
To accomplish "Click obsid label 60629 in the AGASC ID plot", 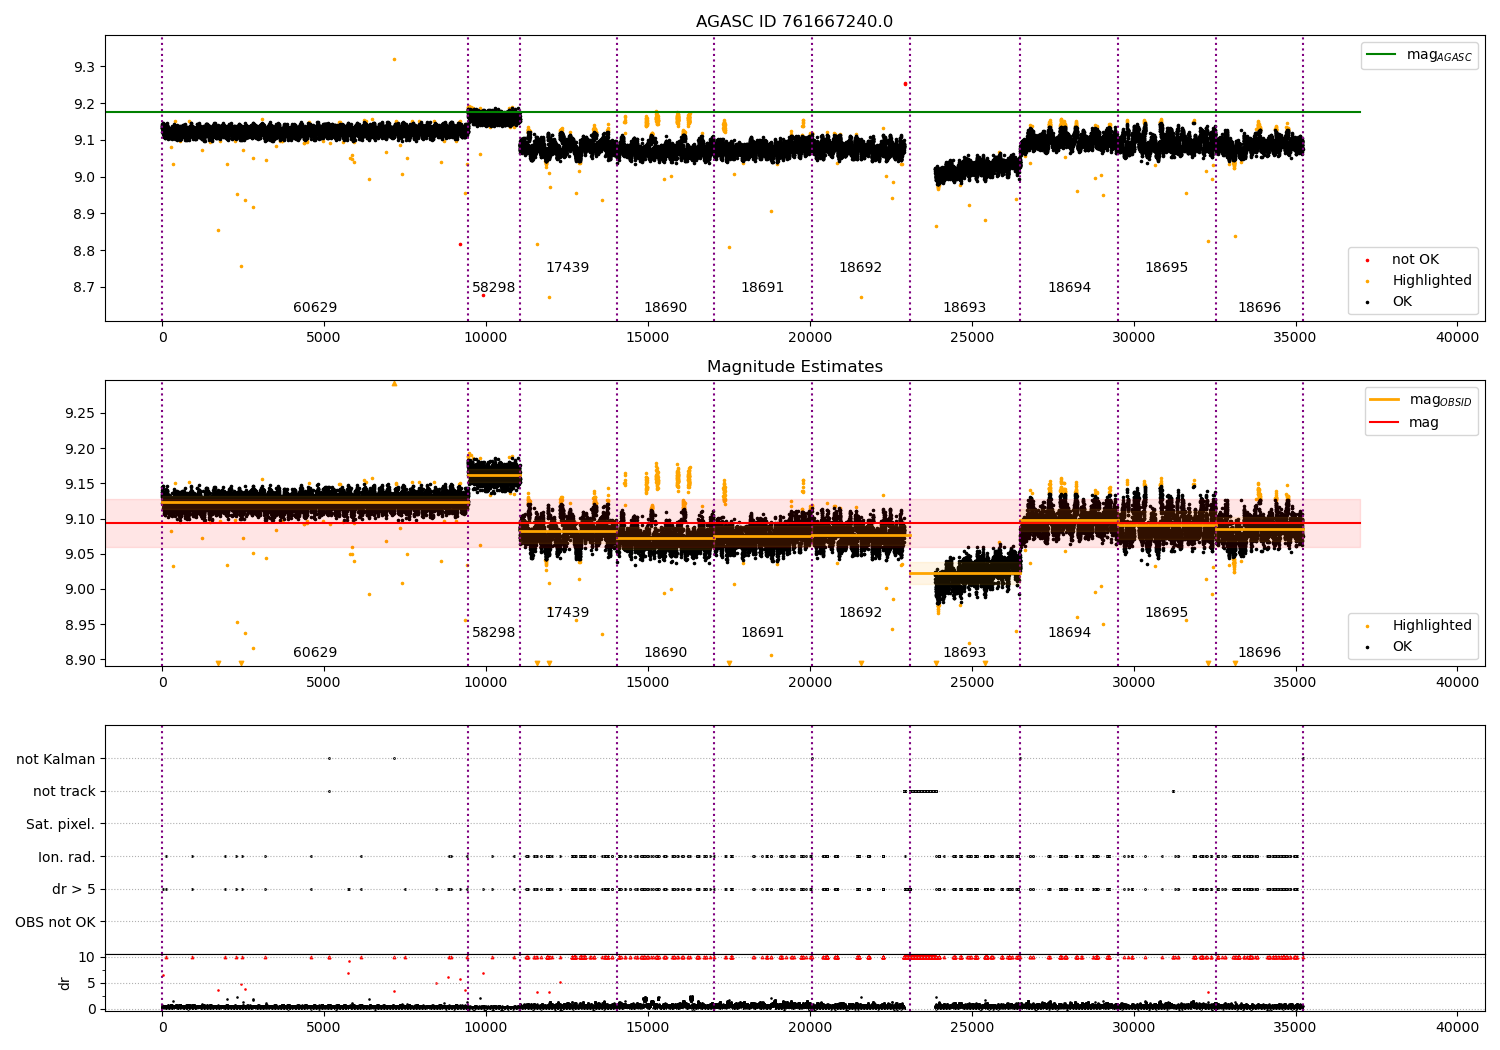I will pyautogui.click(x=315, y=308).
